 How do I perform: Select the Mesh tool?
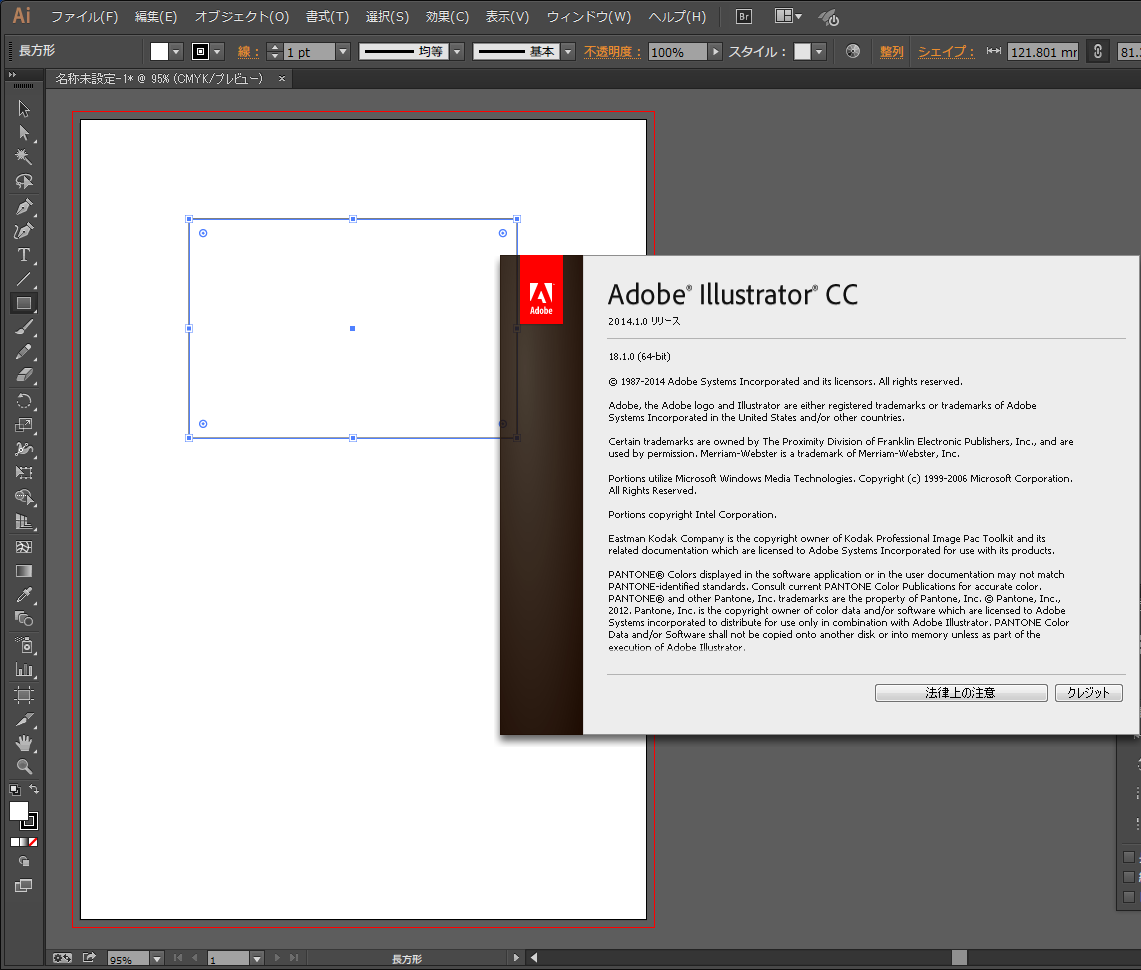click(x=23, y=546)
